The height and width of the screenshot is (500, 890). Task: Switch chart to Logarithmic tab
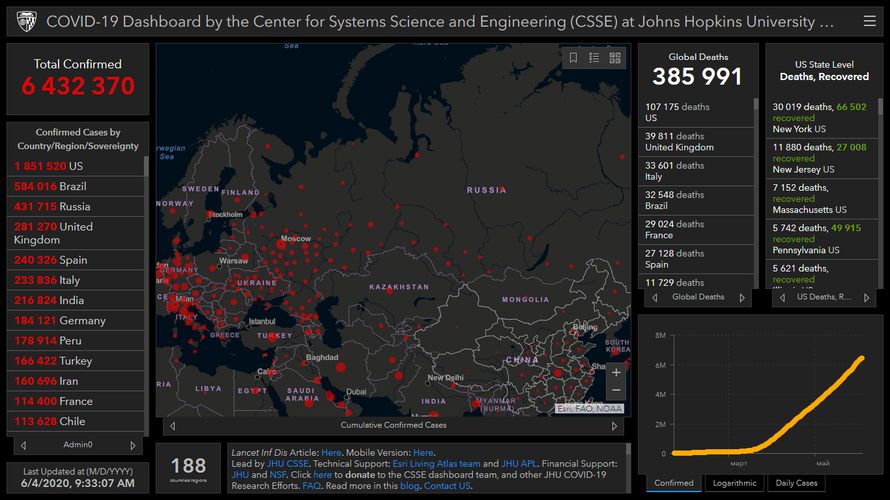735,483
